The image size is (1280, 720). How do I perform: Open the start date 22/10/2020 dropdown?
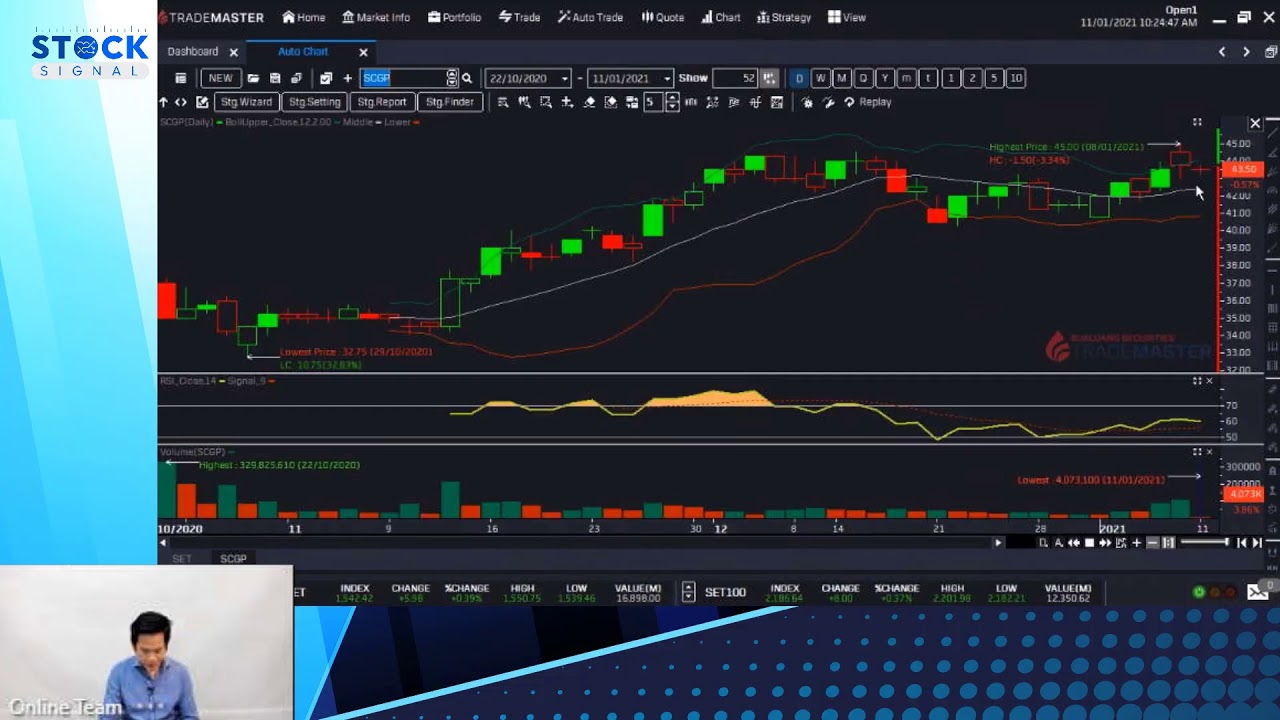coord(565,79)
